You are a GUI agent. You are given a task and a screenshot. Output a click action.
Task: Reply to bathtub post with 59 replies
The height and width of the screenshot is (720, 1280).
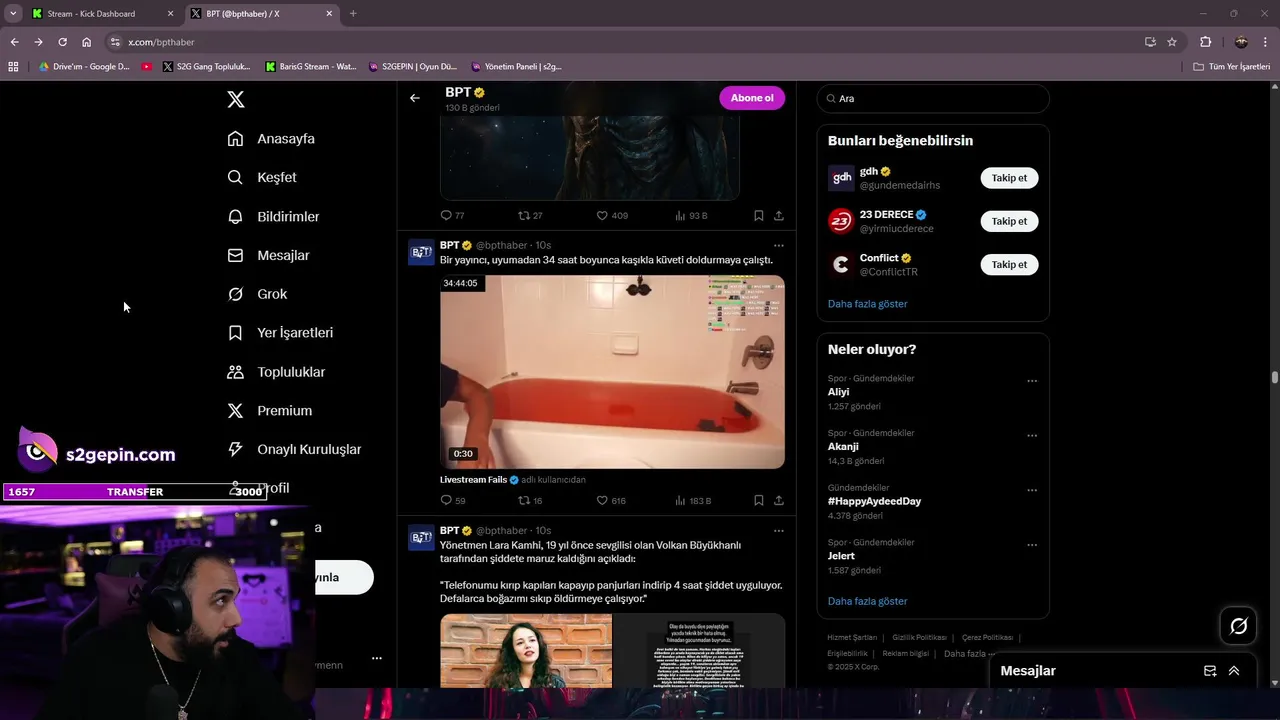453,500
